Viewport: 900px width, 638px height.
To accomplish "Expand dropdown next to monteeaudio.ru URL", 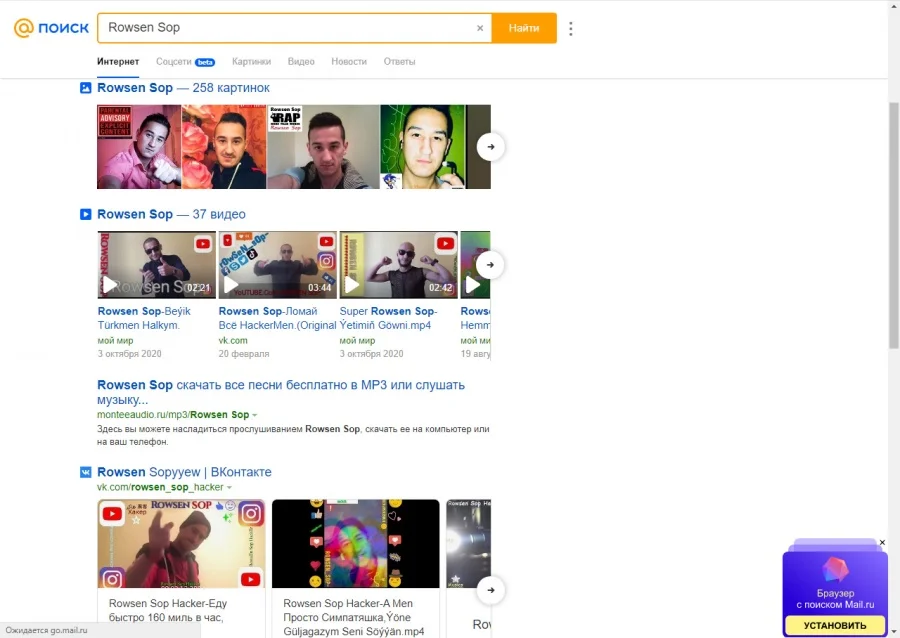I will (255, 415).
